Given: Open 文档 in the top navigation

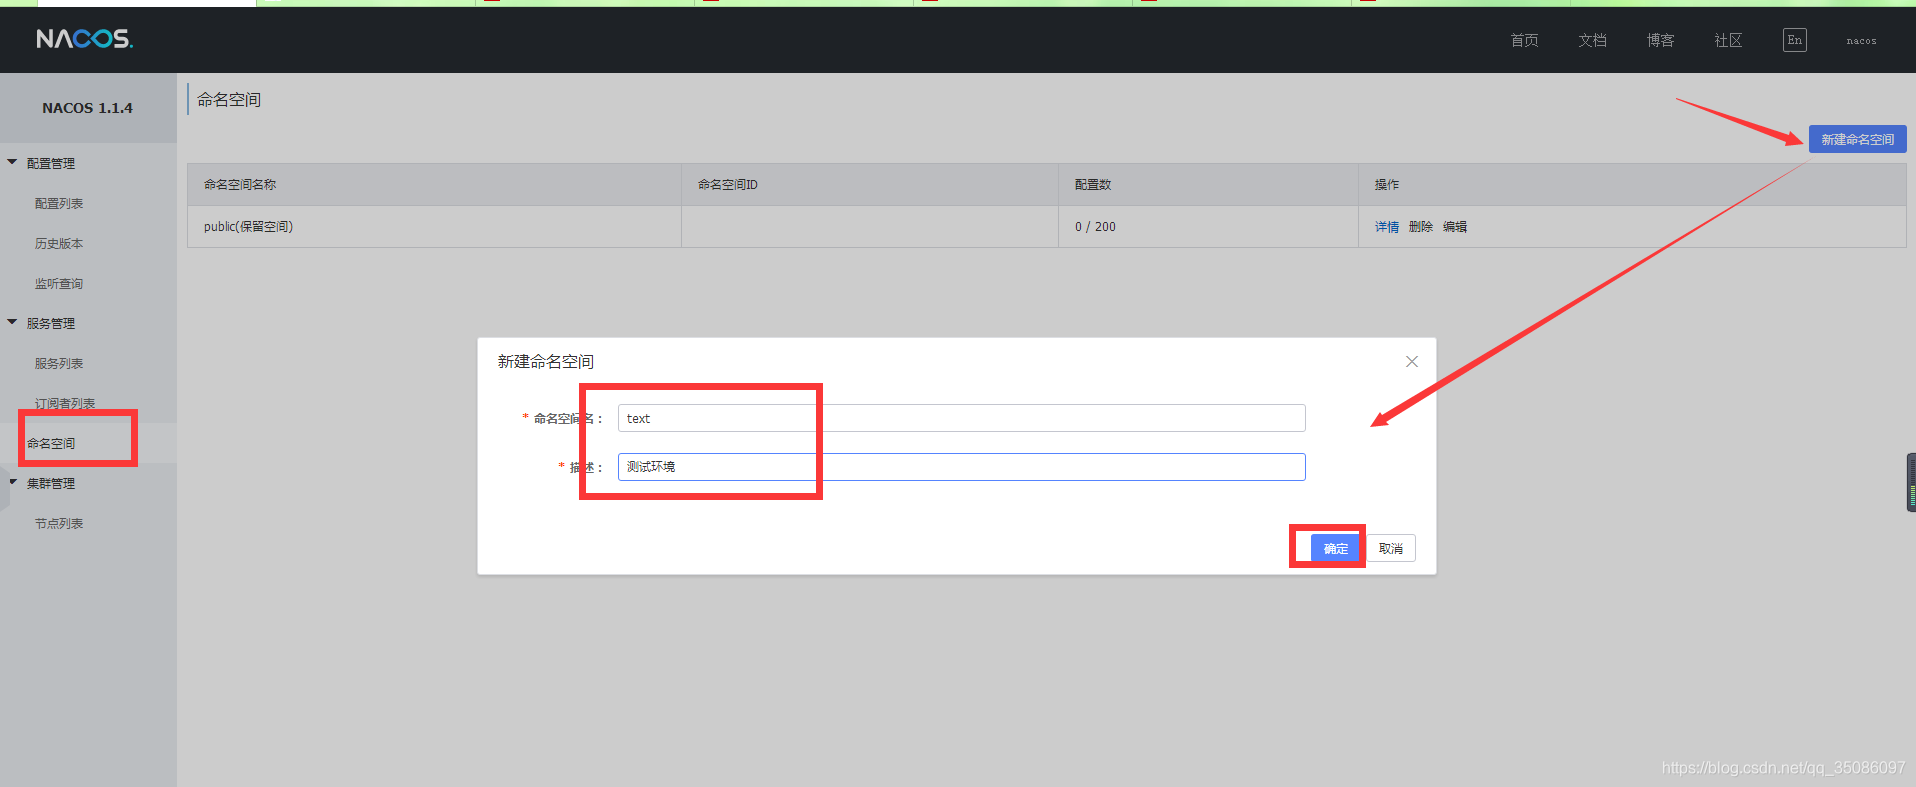Looking at the screenshot, I should [1592, 40].
